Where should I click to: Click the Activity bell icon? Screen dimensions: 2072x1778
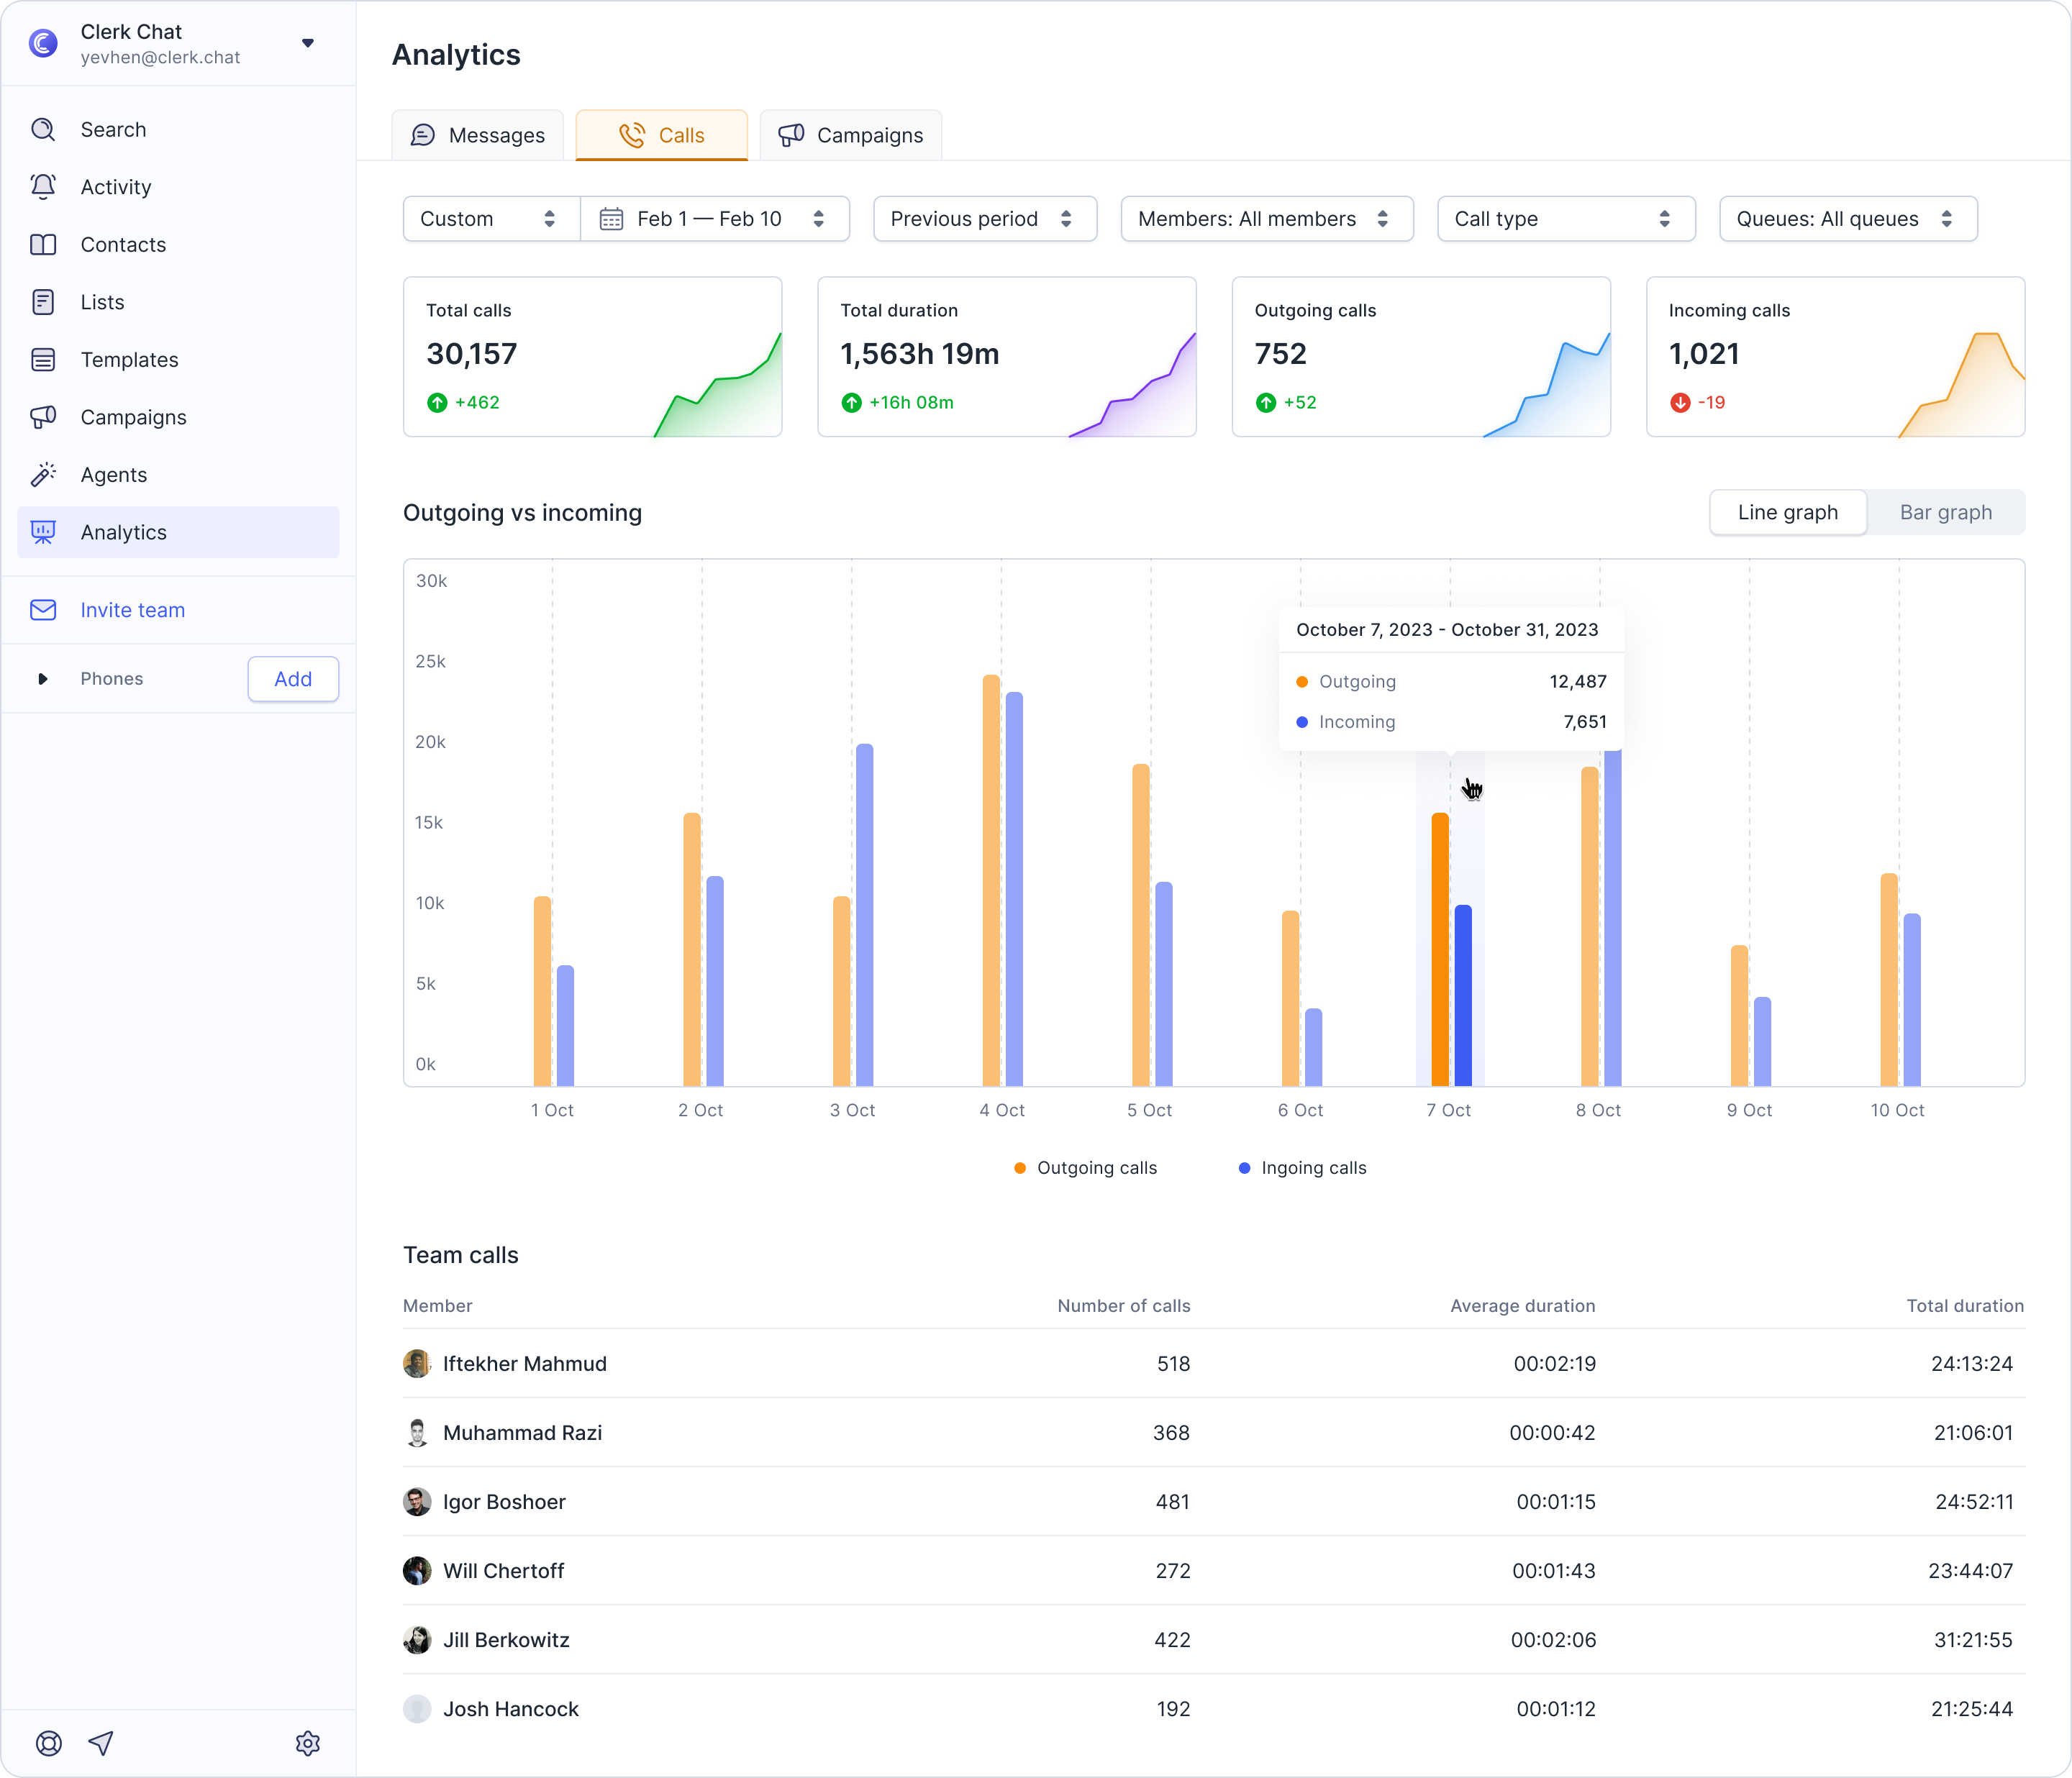[x=43, y=187]
